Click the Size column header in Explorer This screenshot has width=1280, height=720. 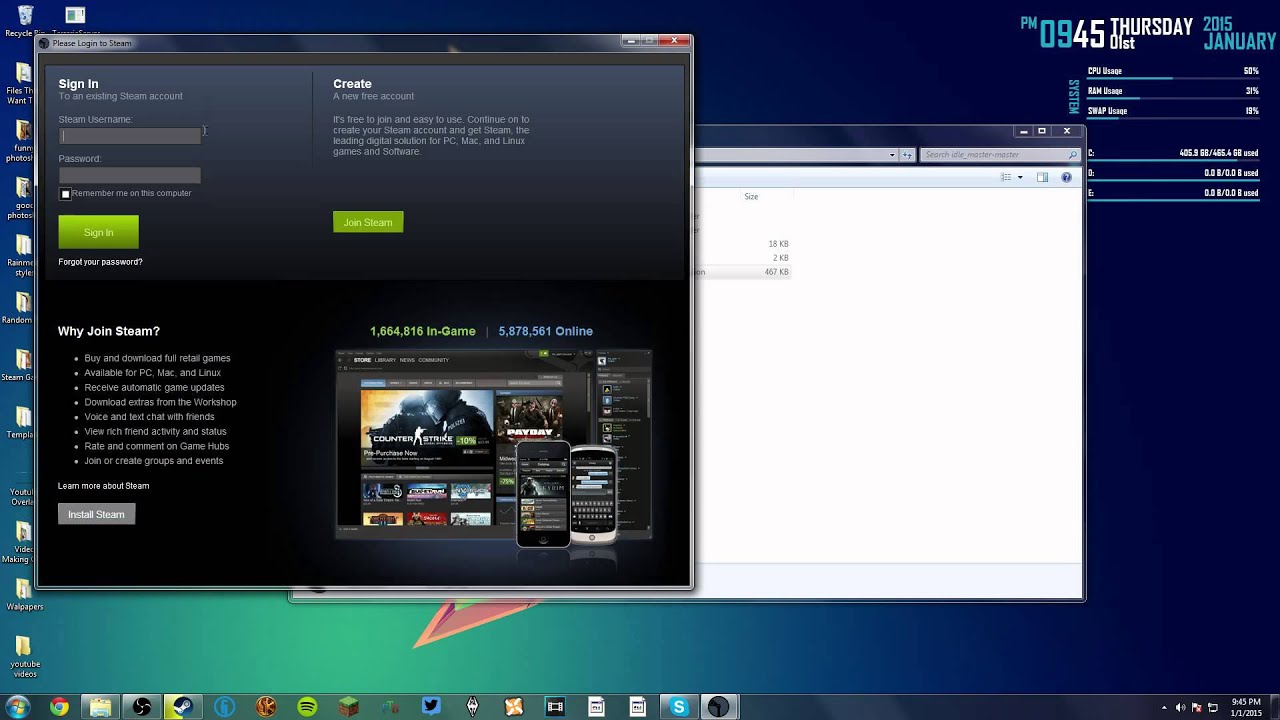[x=751, y=197]
